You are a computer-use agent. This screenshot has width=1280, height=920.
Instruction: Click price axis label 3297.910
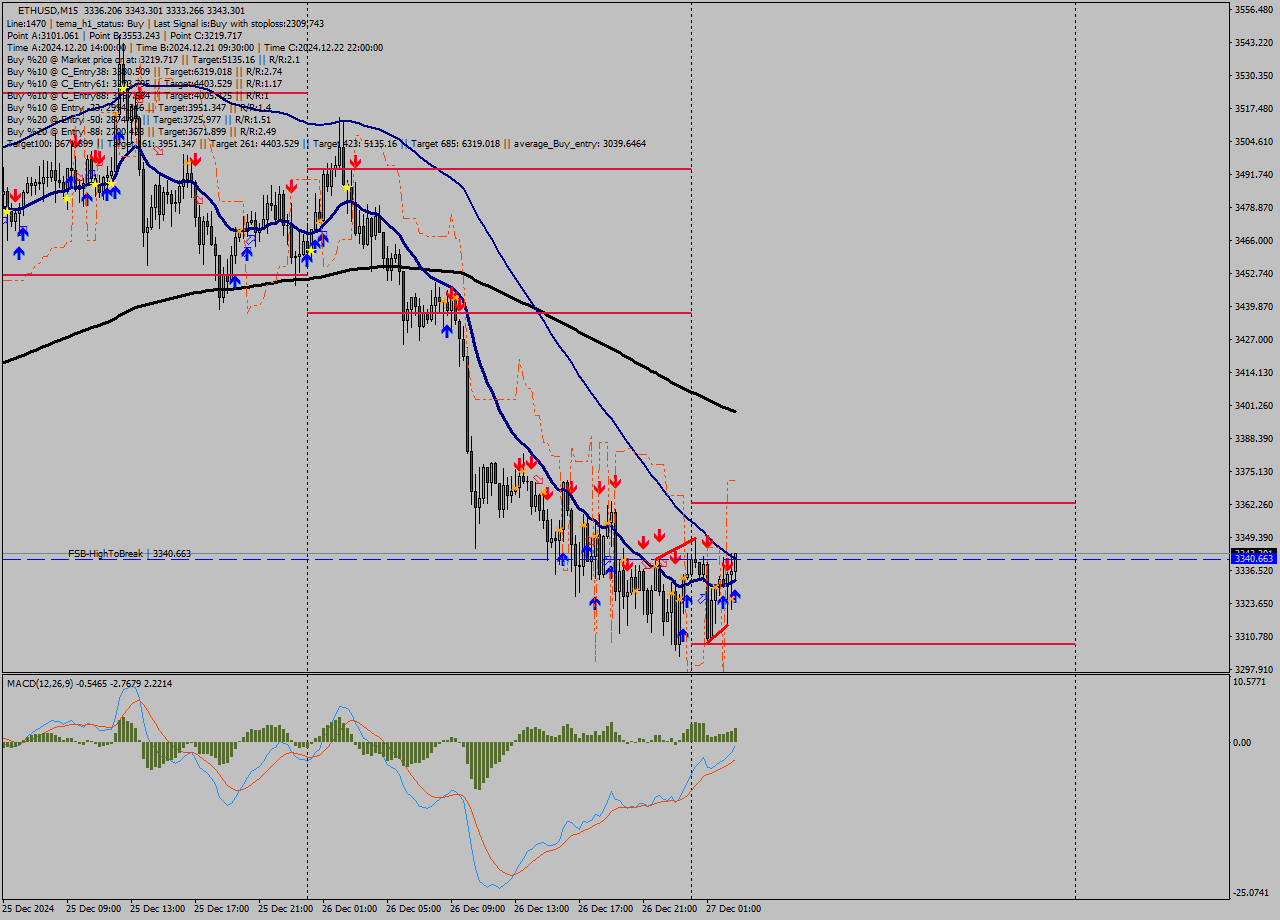point(1254,670)
